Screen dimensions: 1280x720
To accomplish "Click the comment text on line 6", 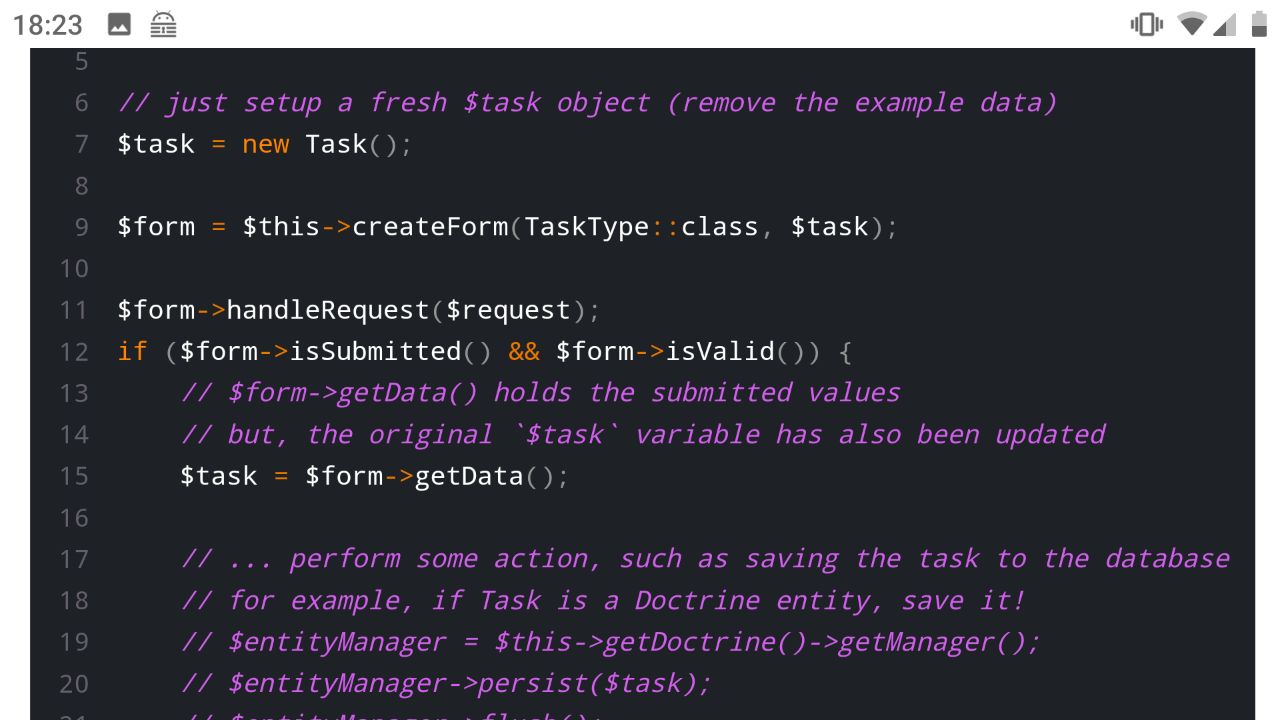I will click(x=587, y=102).
